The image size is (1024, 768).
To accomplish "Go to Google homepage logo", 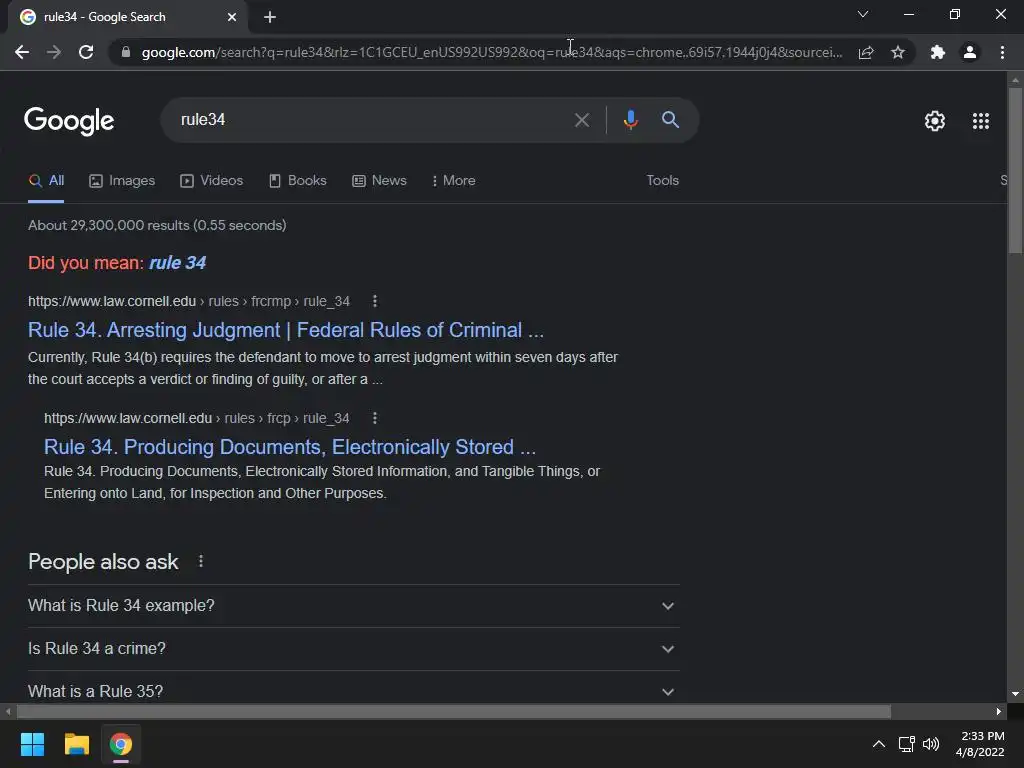I will (69, 121).
